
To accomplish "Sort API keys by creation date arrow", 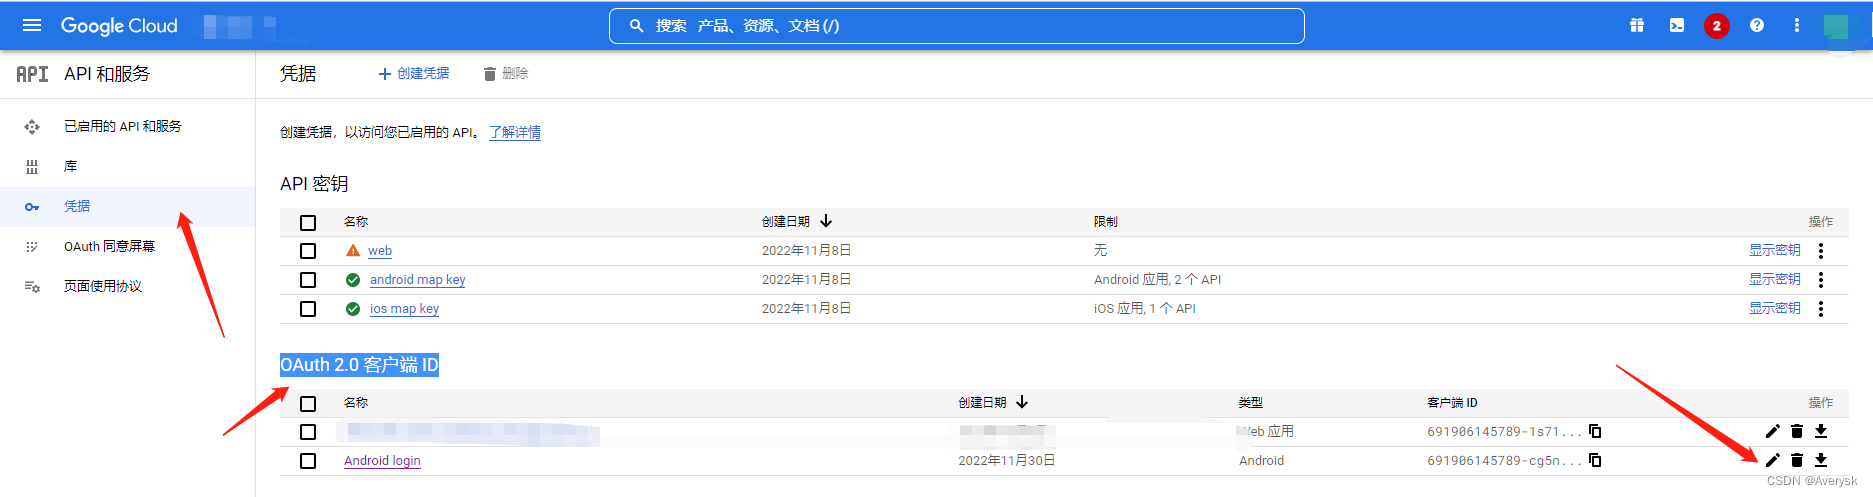I will tap(826, 221).
